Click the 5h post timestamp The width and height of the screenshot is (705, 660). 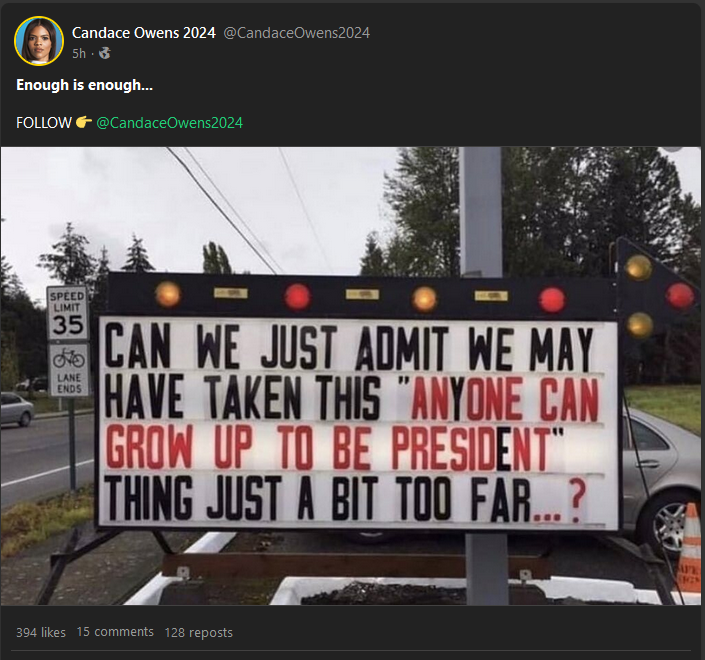pyautogui.click(x=79, y=54)
